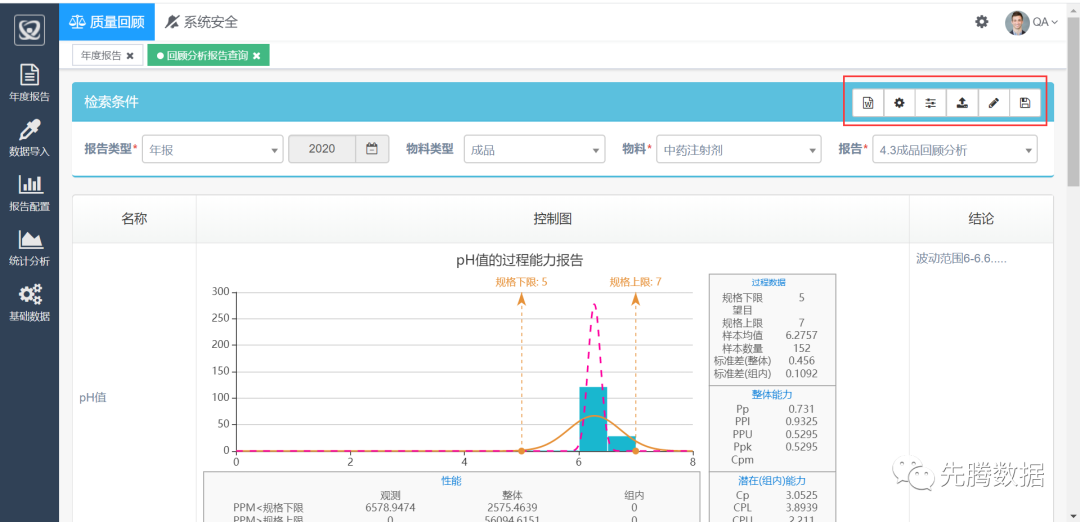This screenshot has height=522, width=1080.
Task: Click the app logo in the sidebar
Action: click(29, 30)
